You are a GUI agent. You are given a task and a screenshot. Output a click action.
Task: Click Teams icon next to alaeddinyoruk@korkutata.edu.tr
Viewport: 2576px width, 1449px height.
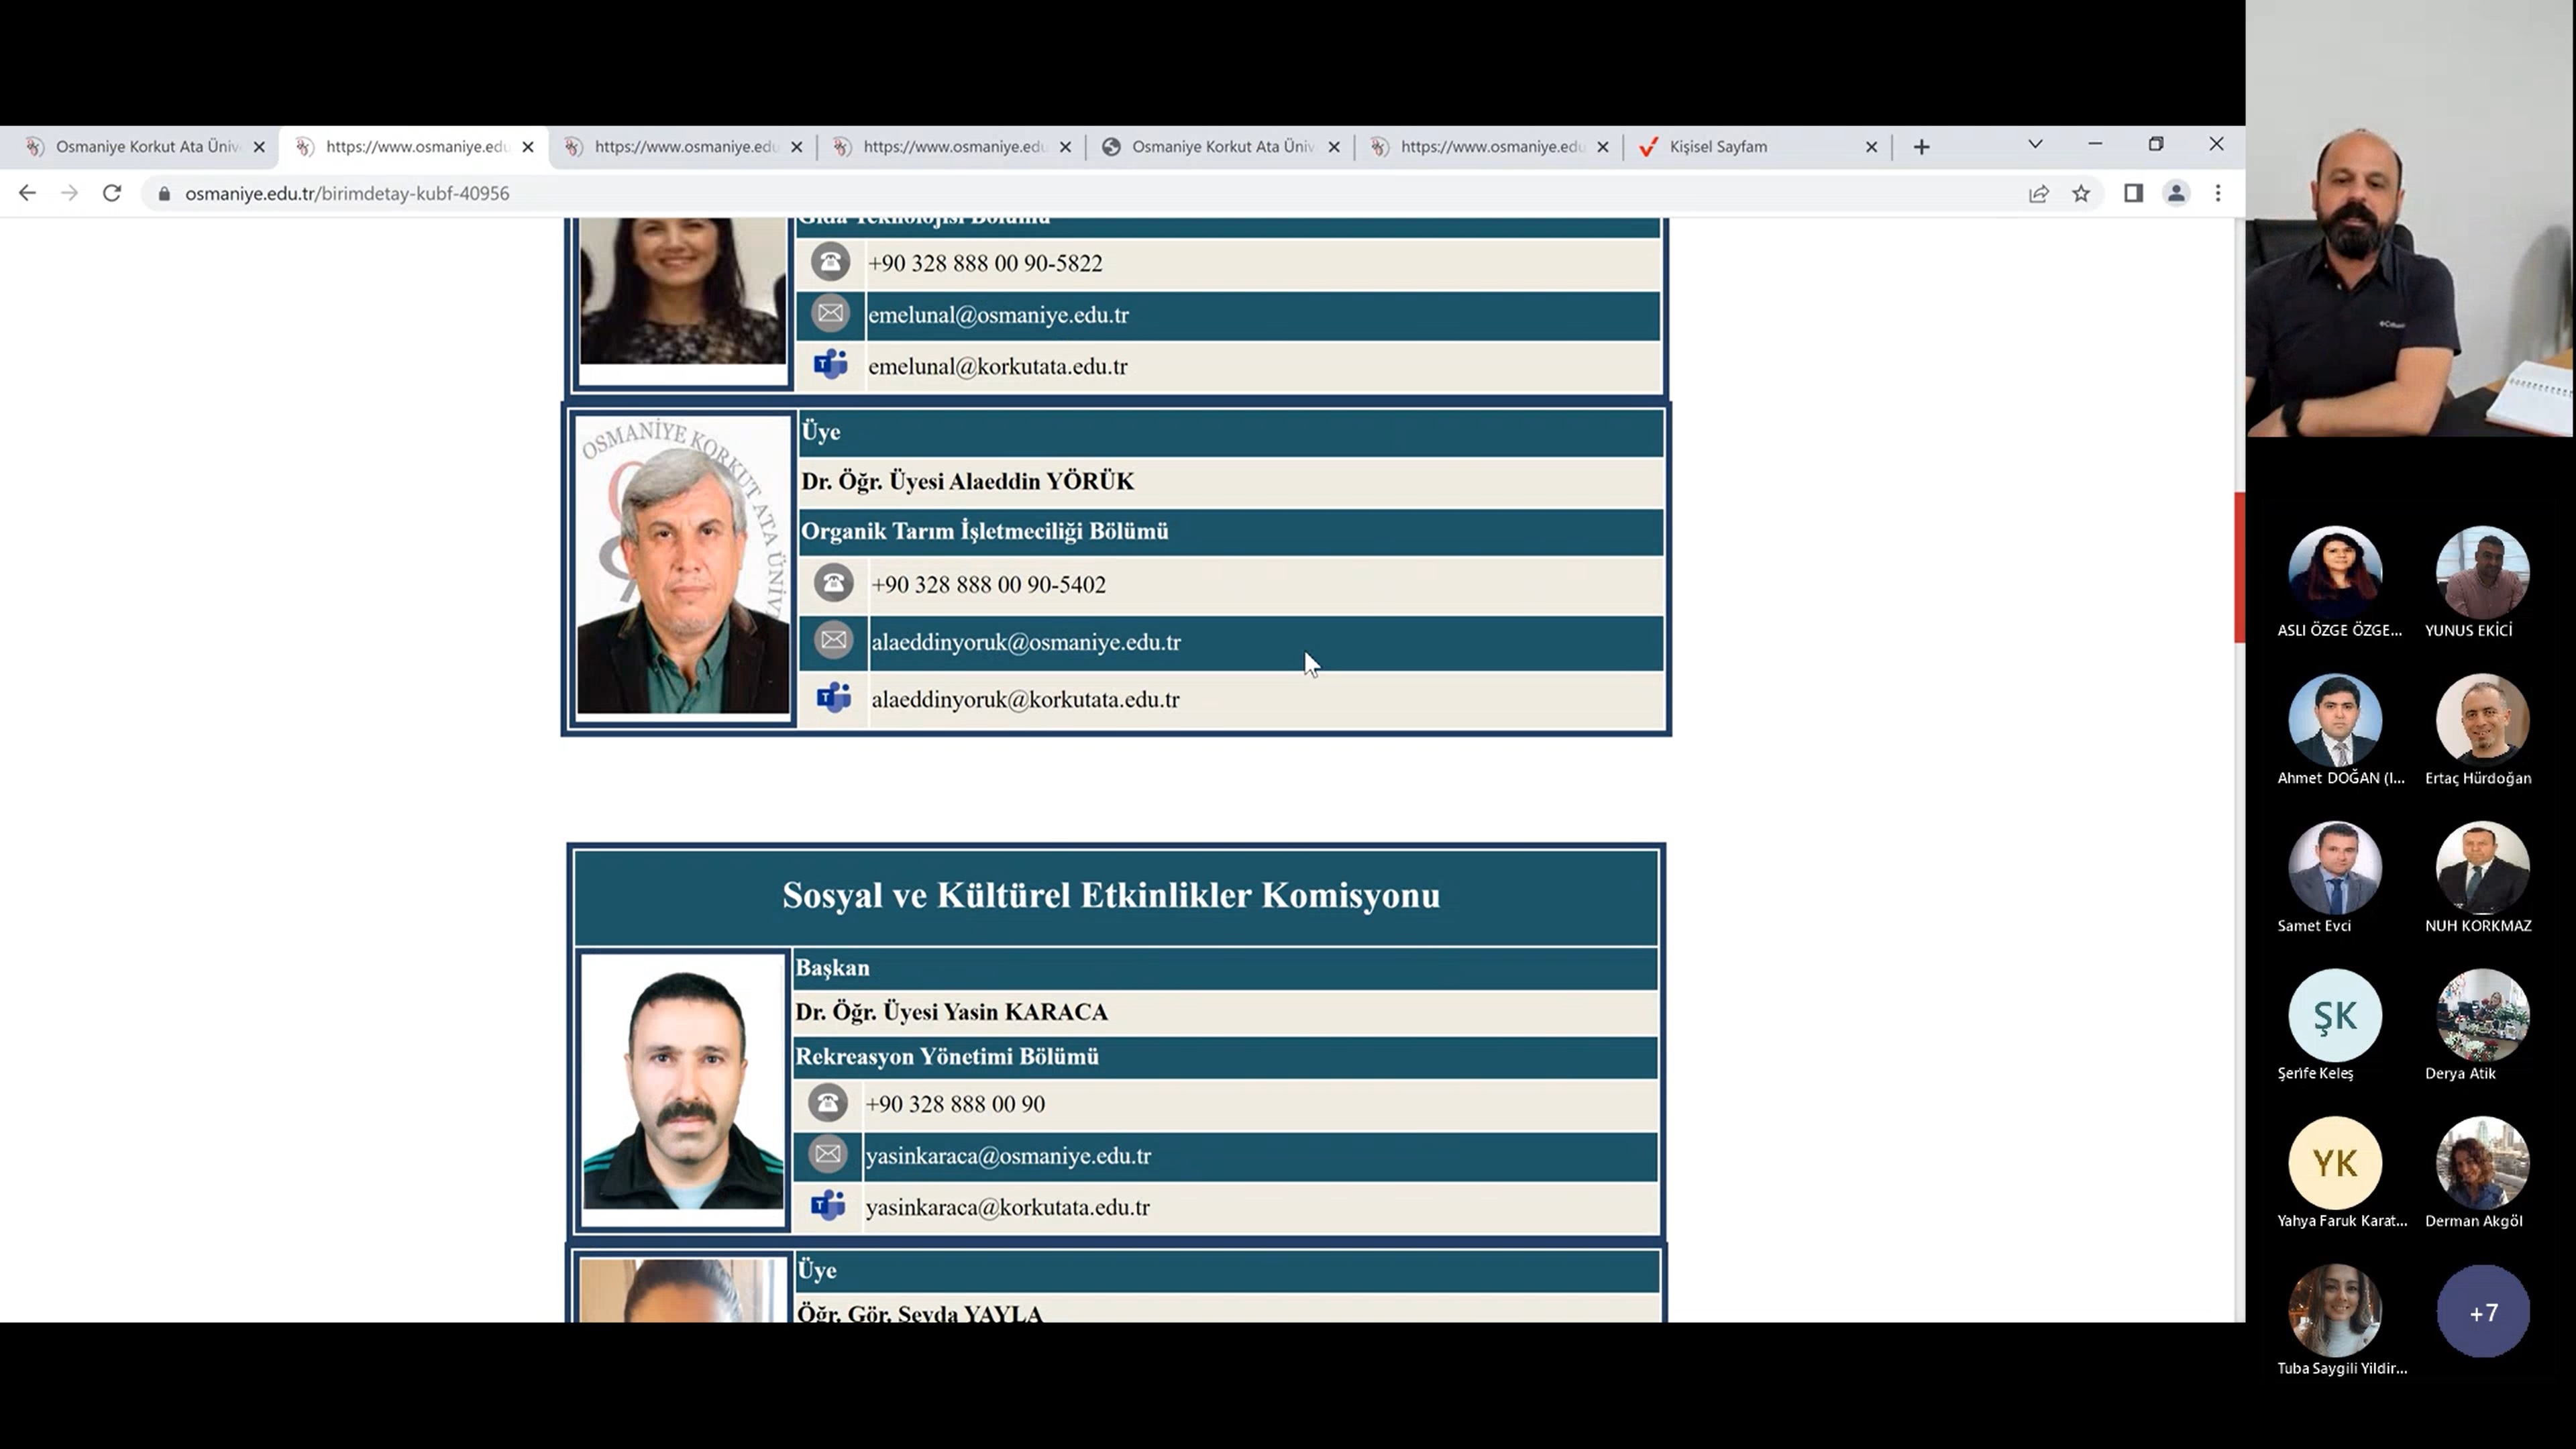click(x=833, y=697)
